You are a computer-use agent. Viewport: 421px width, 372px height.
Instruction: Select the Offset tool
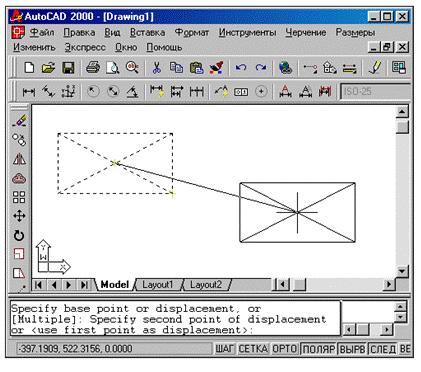[x=19, y=178]
